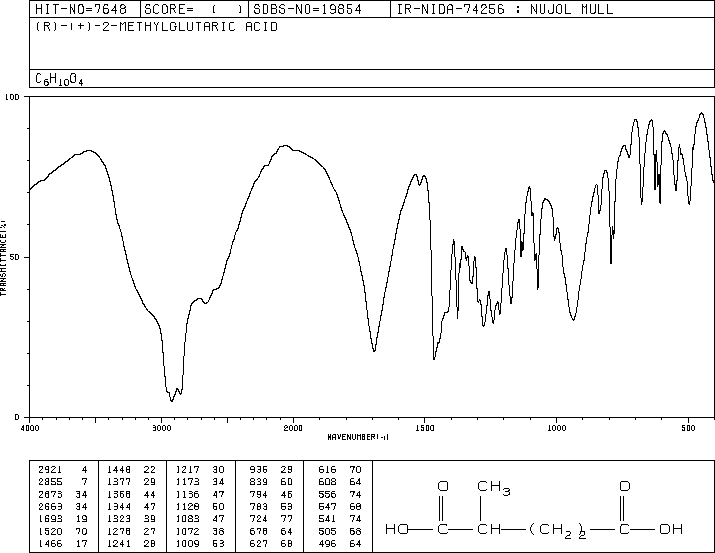Select the 1241 peak table entry
715x553 pixels.
pos(131,543)
